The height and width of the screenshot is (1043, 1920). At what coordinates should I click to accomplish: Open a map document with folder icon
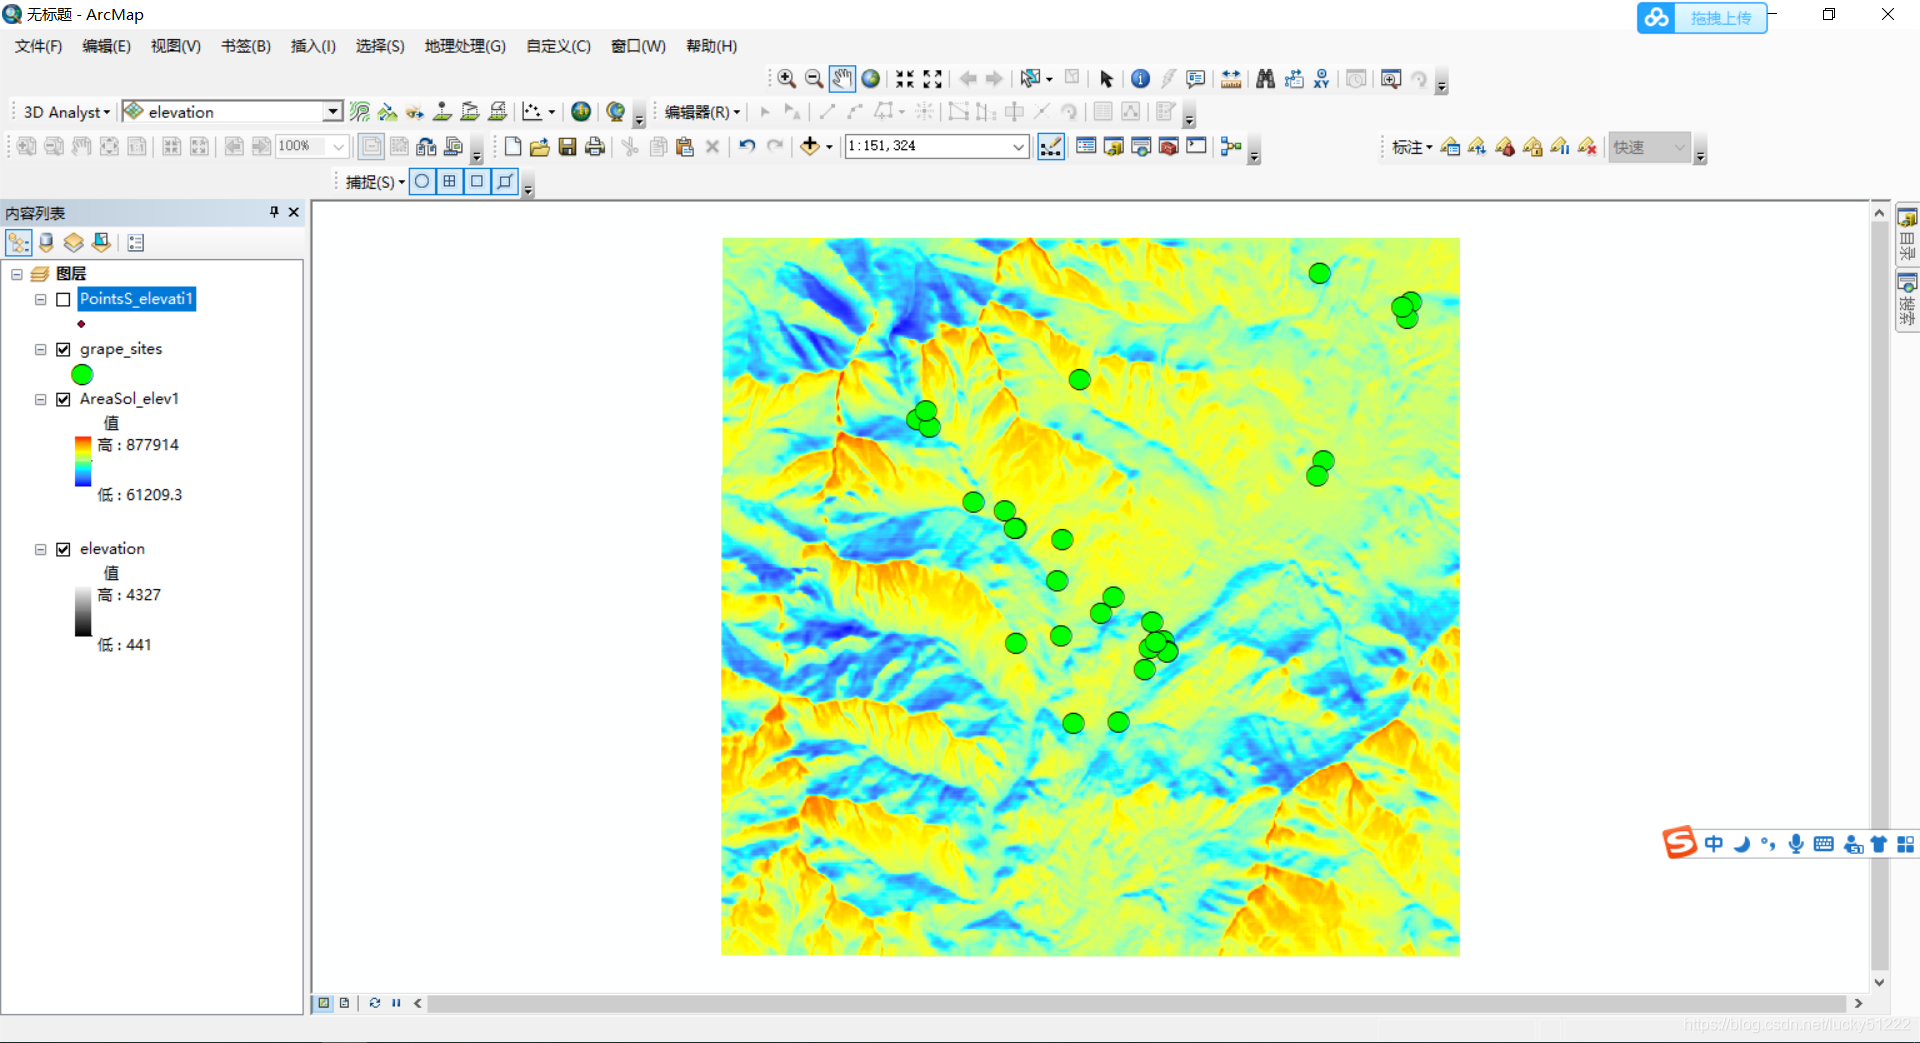pos(540,146)
